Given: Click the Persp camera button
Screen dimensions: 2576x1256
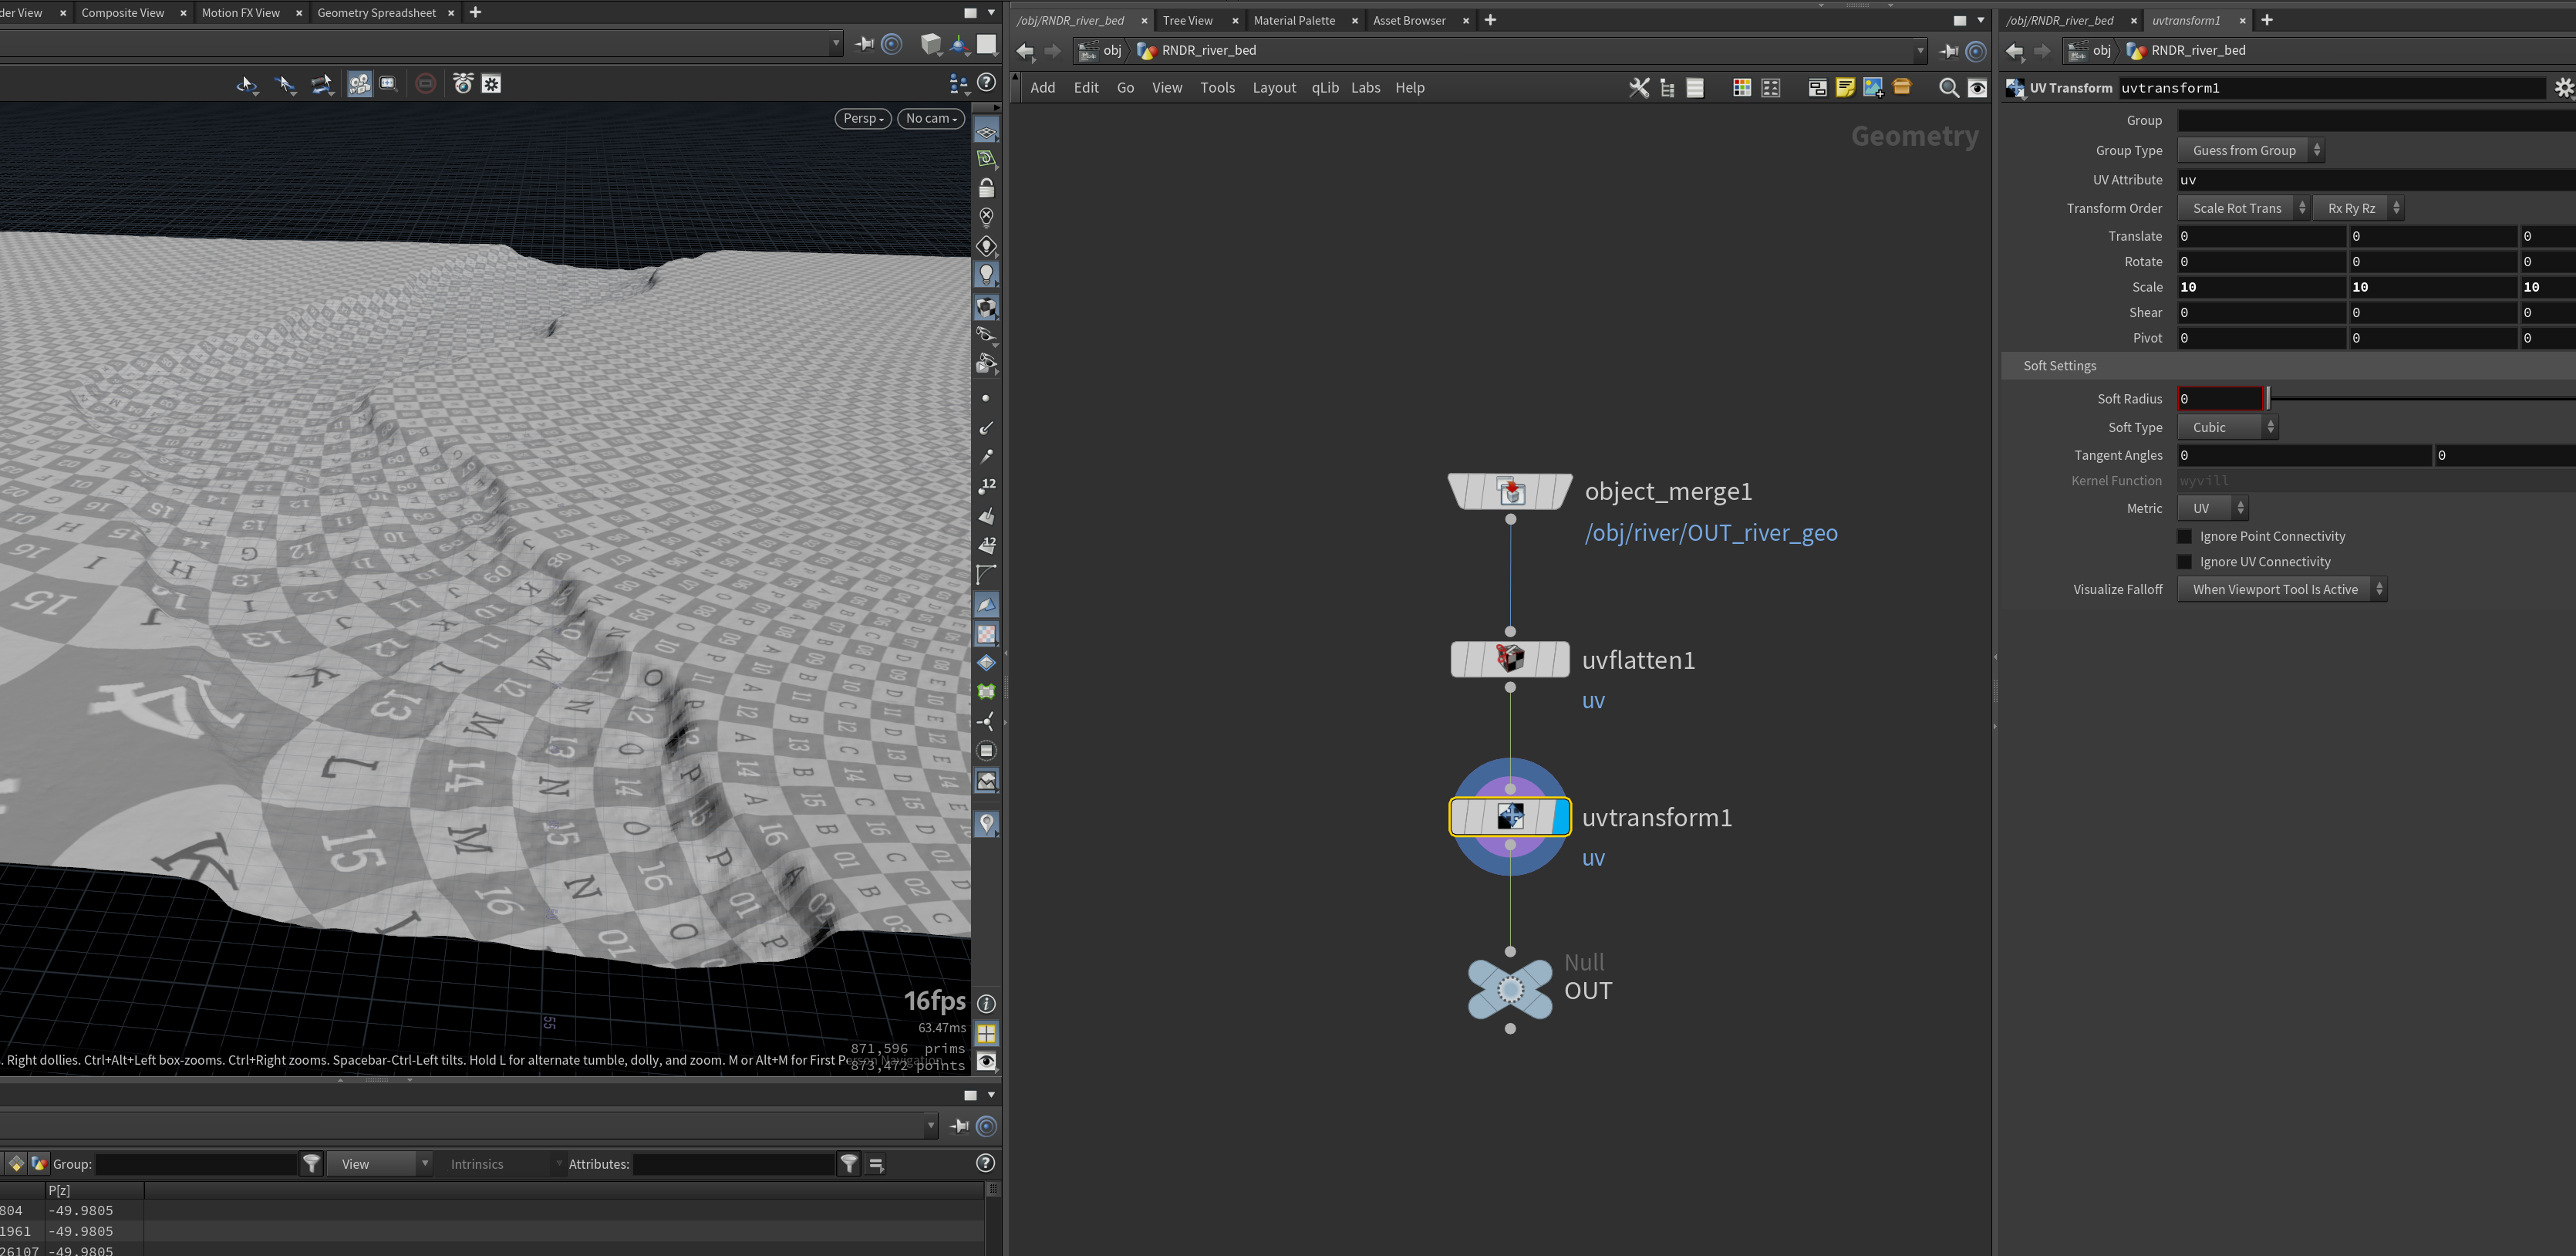Looking at the screenshot, I should coord(863,118).
